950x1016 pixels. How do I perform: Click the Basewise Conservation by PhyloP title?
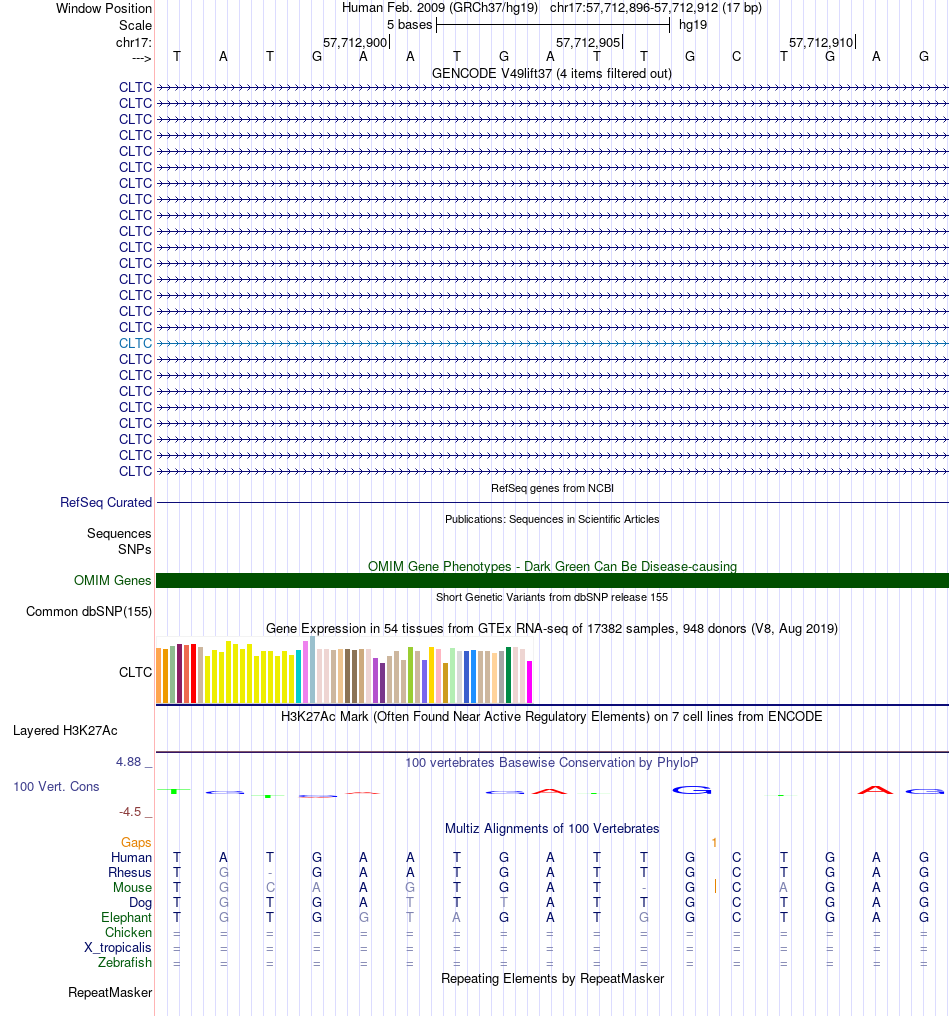pyautogui.click(x=552, y=763)
